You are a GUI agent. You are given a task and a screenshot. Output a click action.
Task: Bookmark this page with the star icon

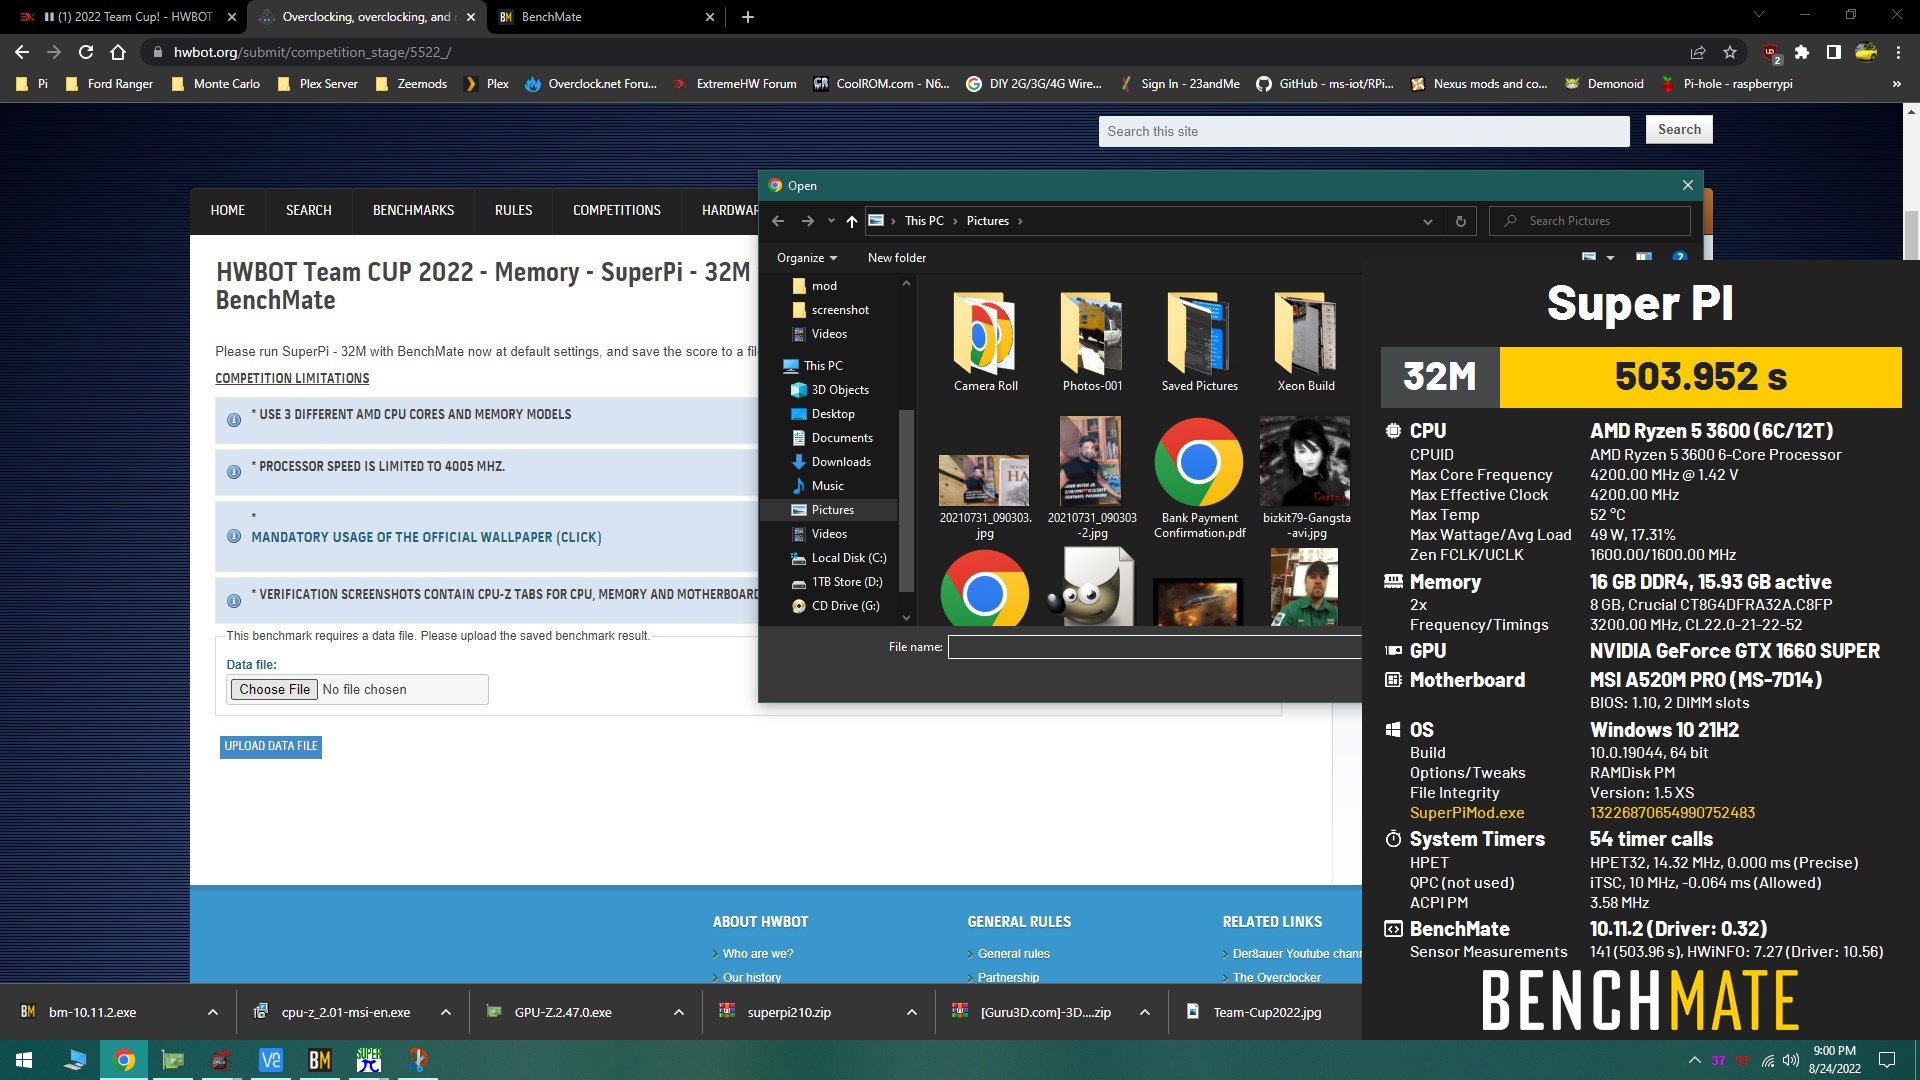(1730, 52)
